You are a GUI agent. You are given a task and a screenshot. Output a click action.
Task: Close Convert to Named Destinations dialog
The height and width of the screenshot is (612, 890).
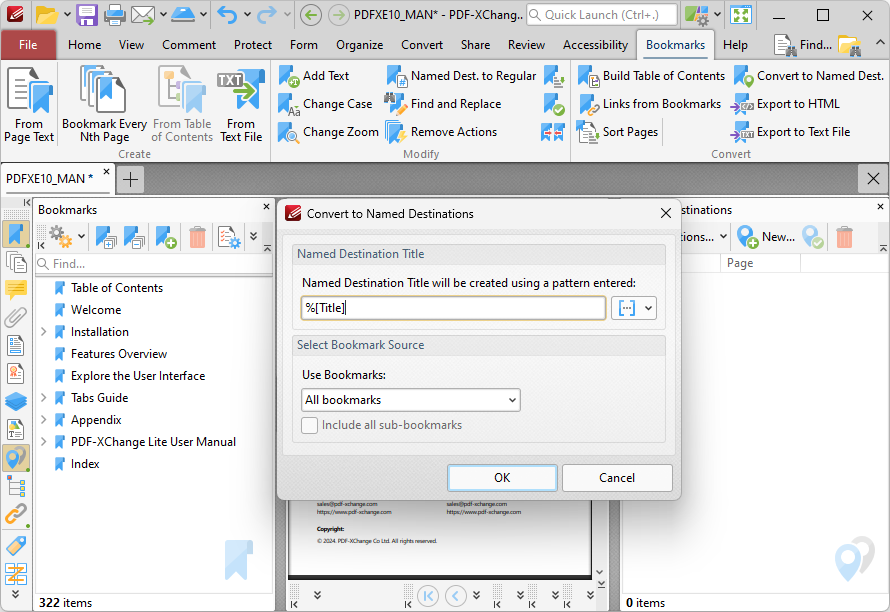(666, 213)
